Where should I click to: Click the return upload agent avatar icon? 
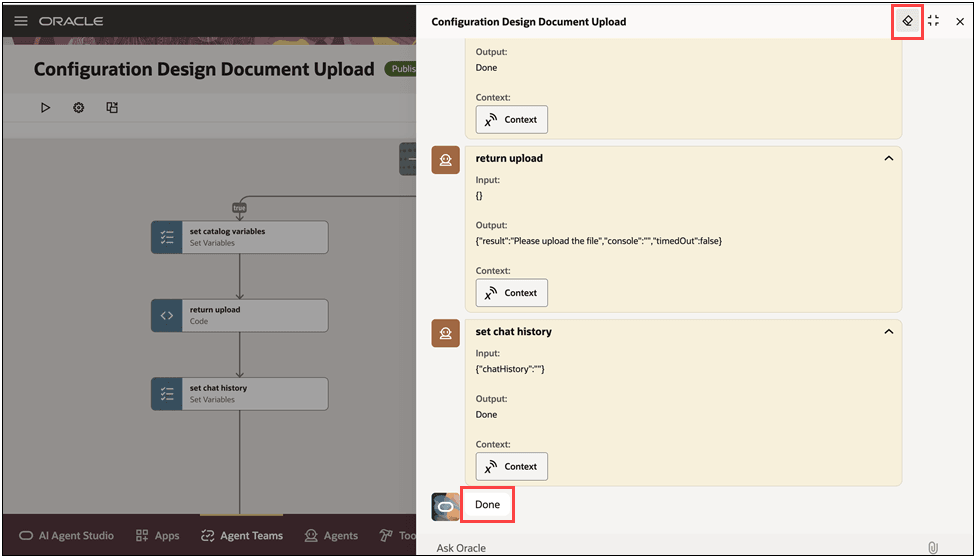click(x=446, y=160)
